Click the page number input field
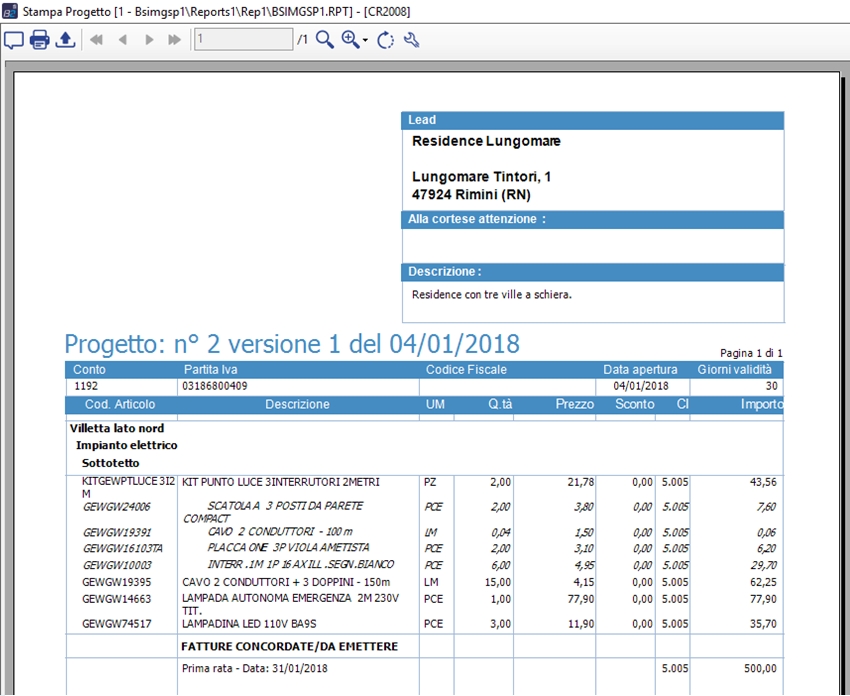This screenshot has height=696, width=850. coord(243,40)
